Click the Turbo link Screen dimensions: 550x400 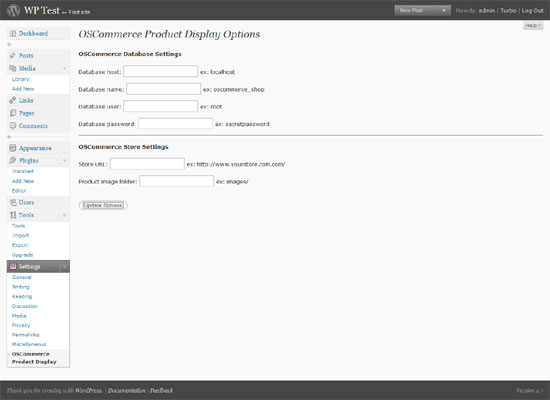pos(508,11)
